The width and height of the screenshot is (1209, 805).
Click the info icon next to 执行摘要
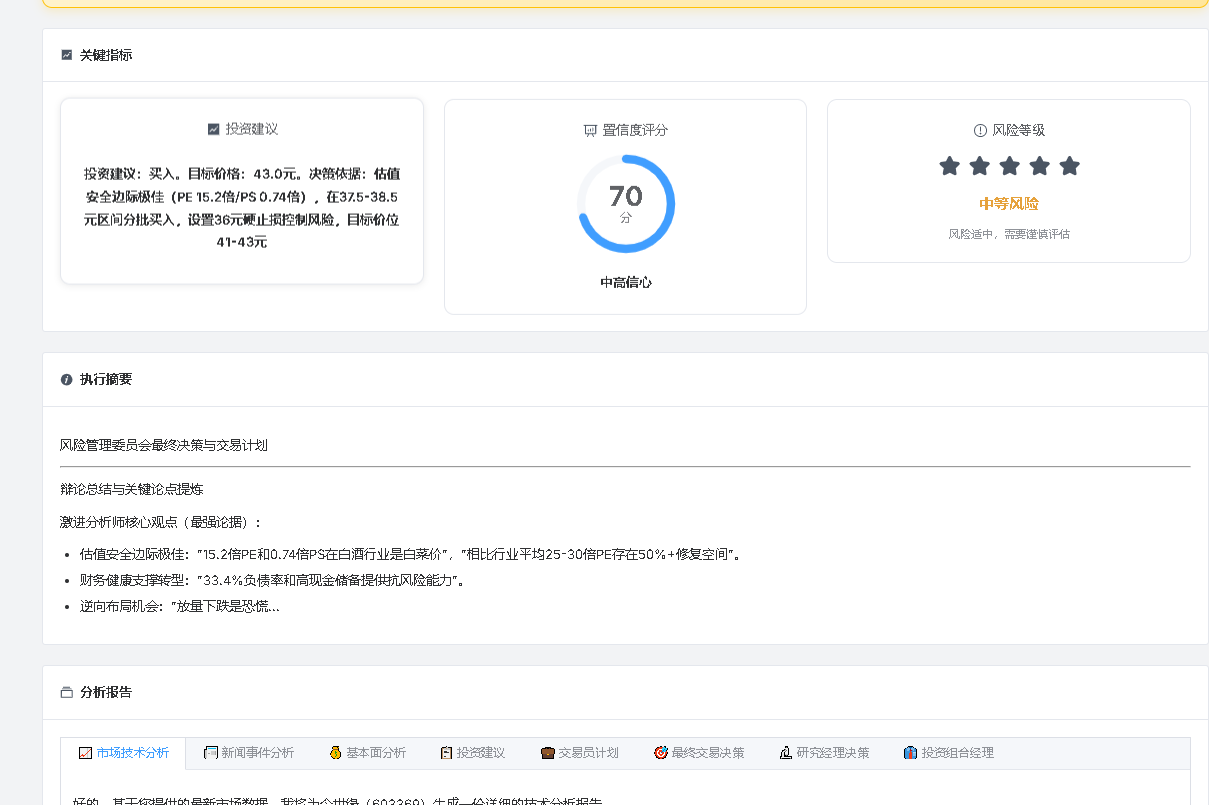67,379
